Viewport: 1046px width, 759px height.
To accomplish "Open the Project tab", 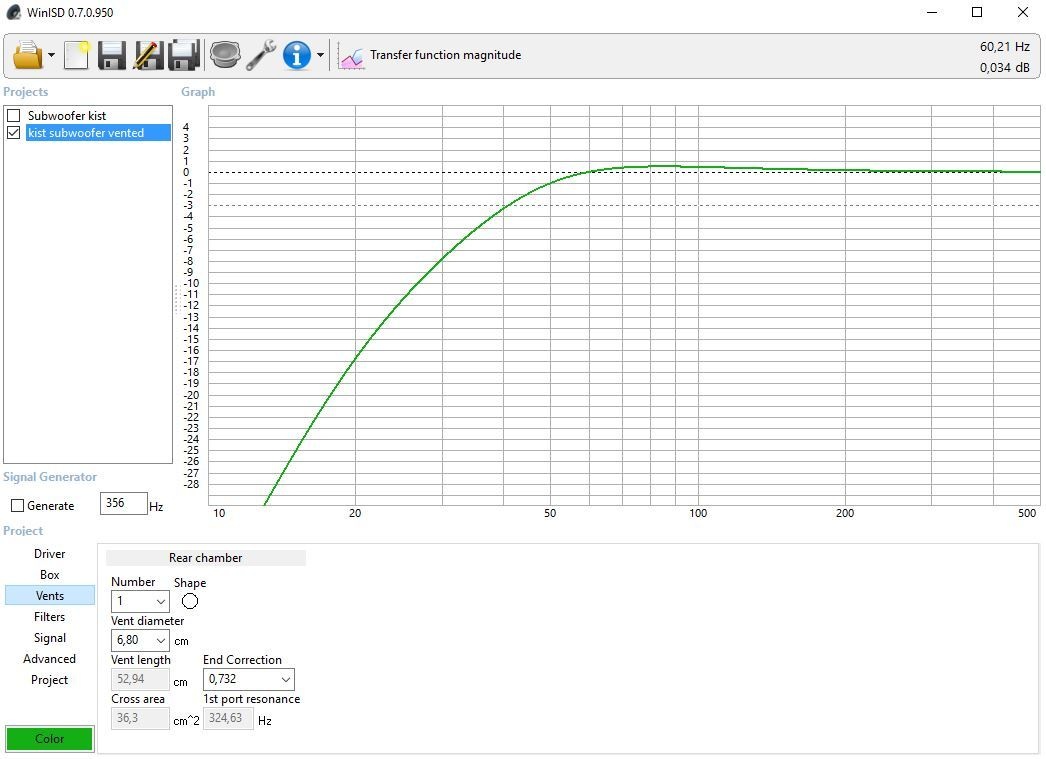I will 49,680.
